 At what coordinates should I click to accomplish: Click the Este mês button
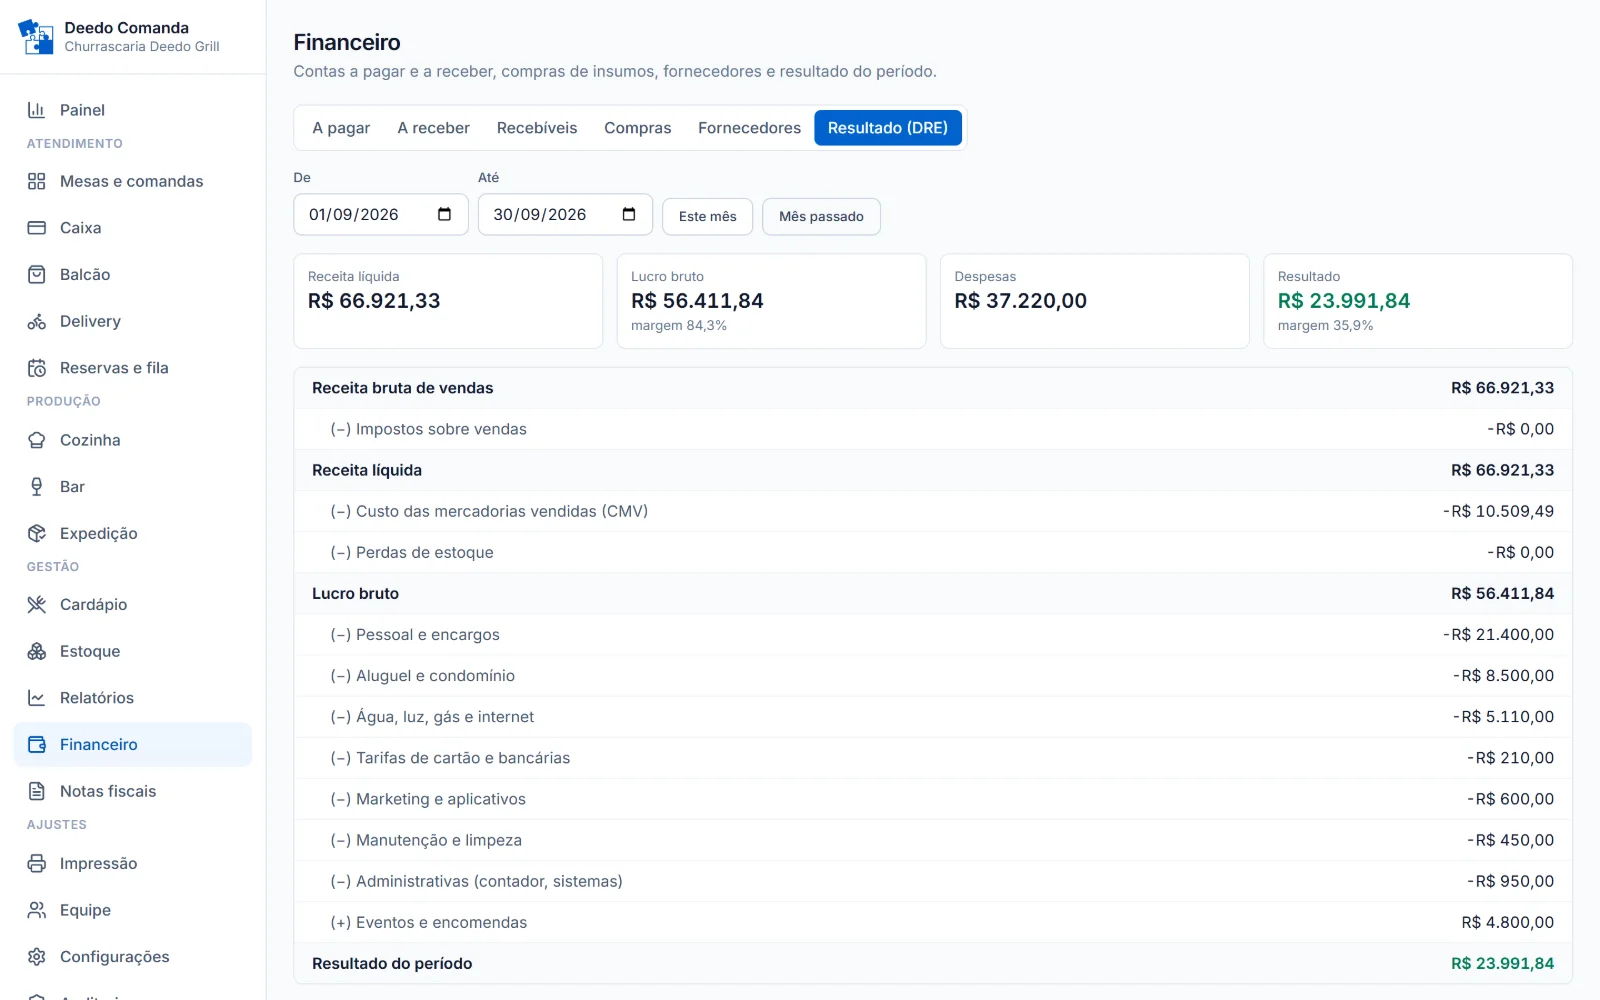(707, 216)
